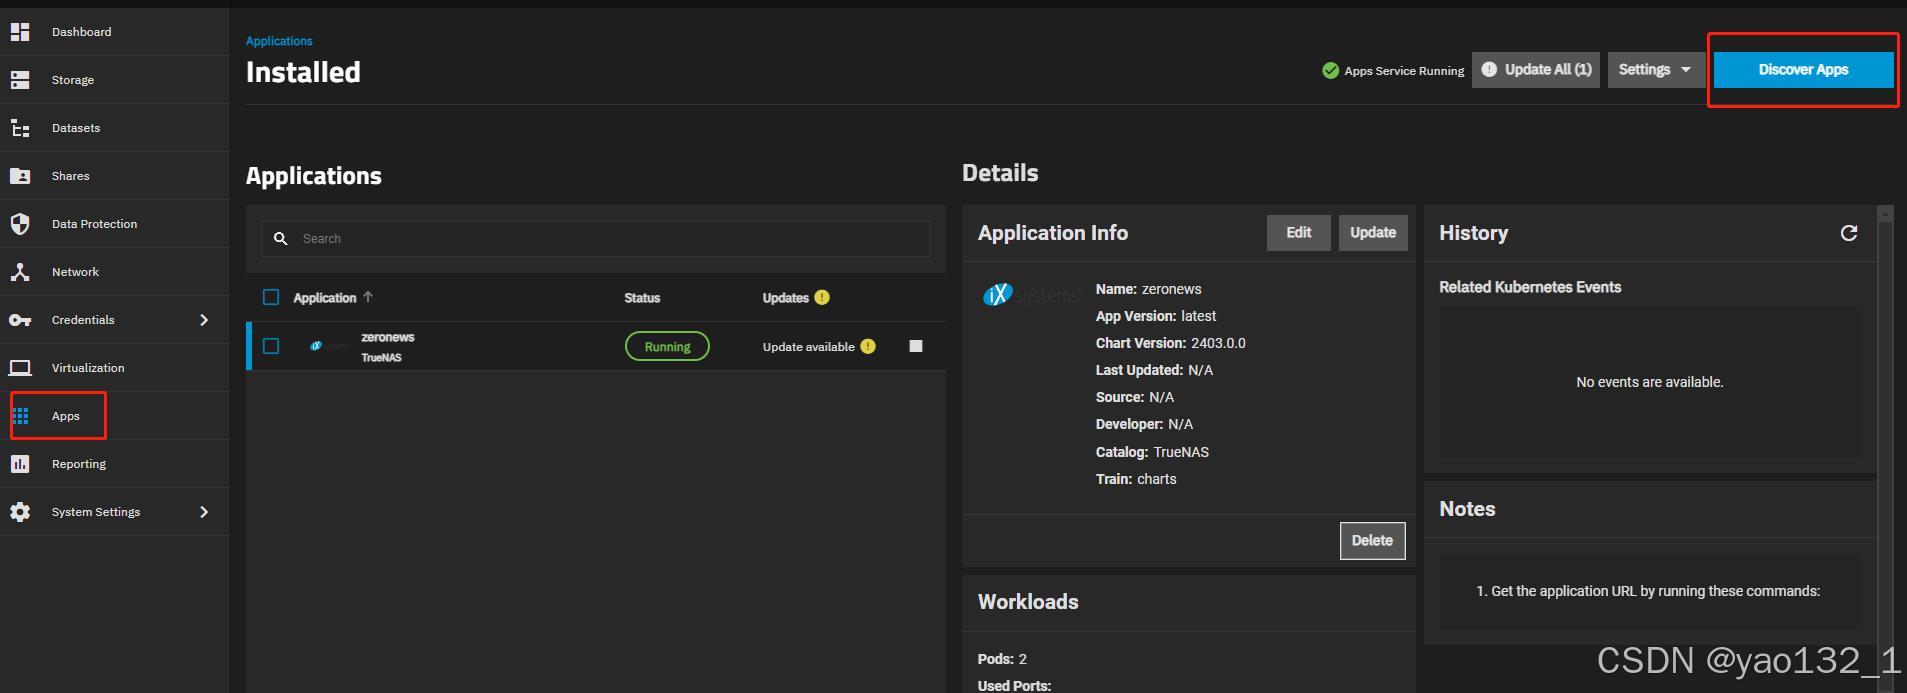
Task: Delete the zeronews application
Action: [1372, 541]
